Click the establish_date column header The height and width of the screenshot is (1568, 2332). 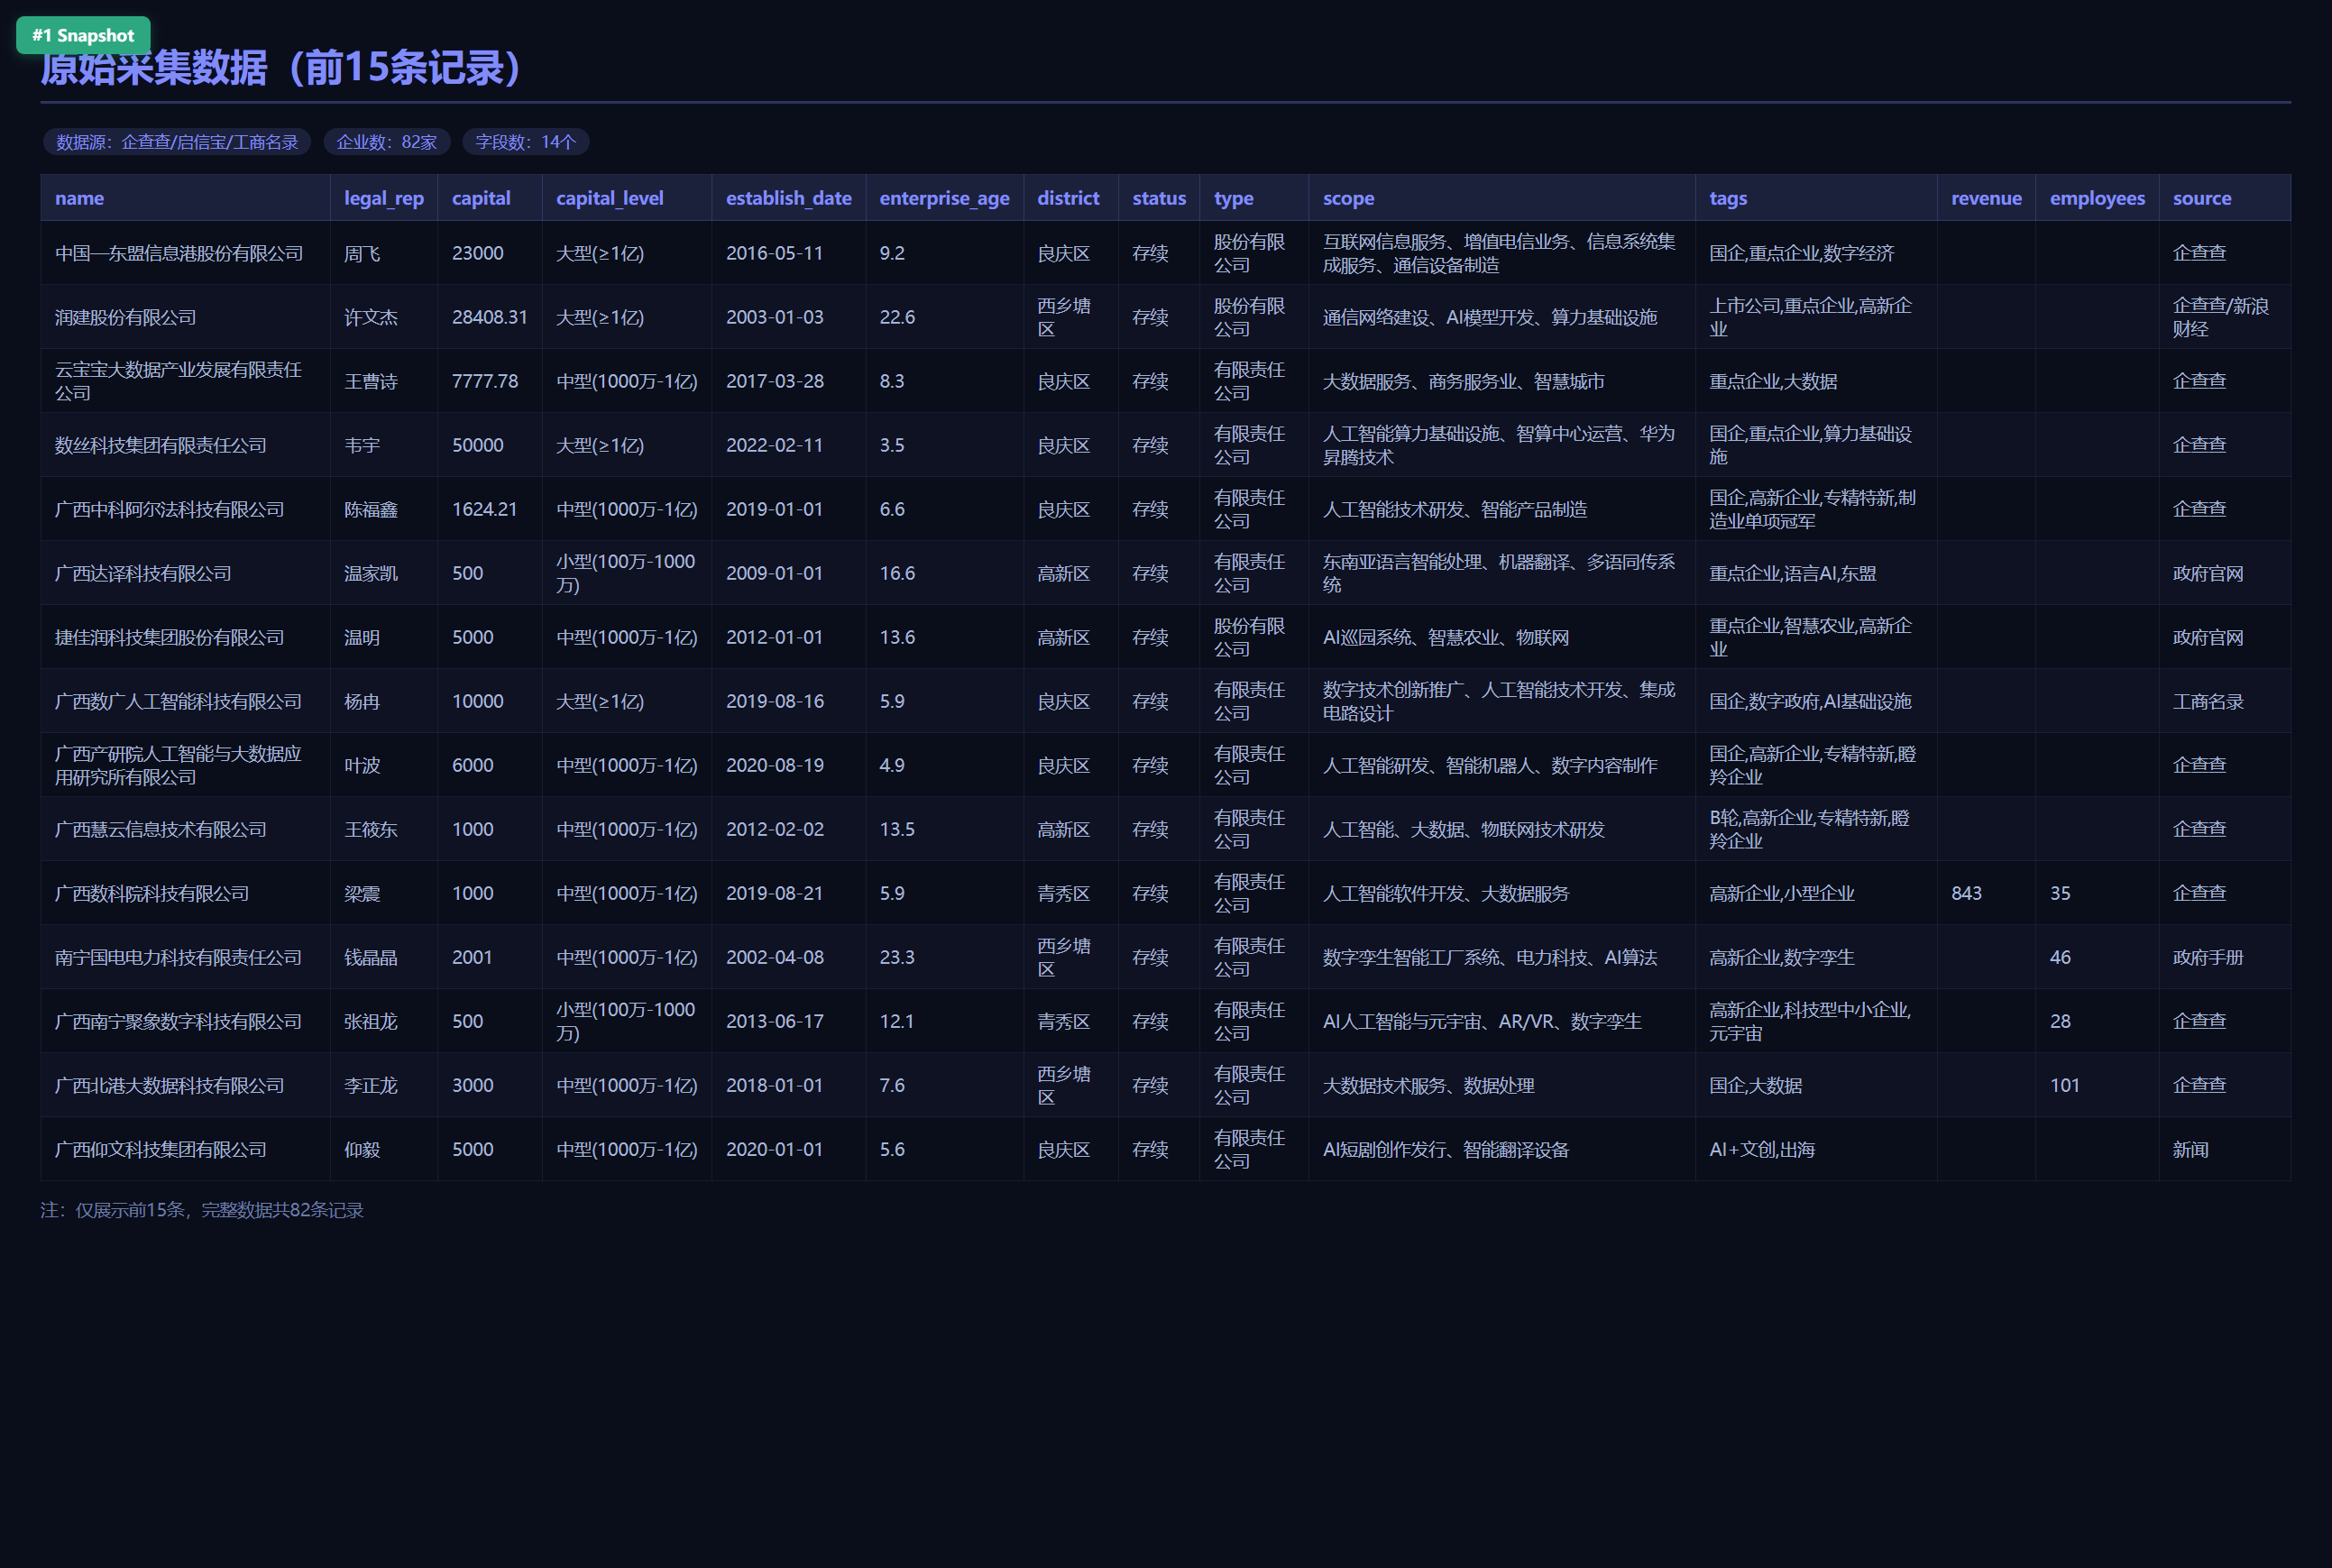click(x=789, y=198)
